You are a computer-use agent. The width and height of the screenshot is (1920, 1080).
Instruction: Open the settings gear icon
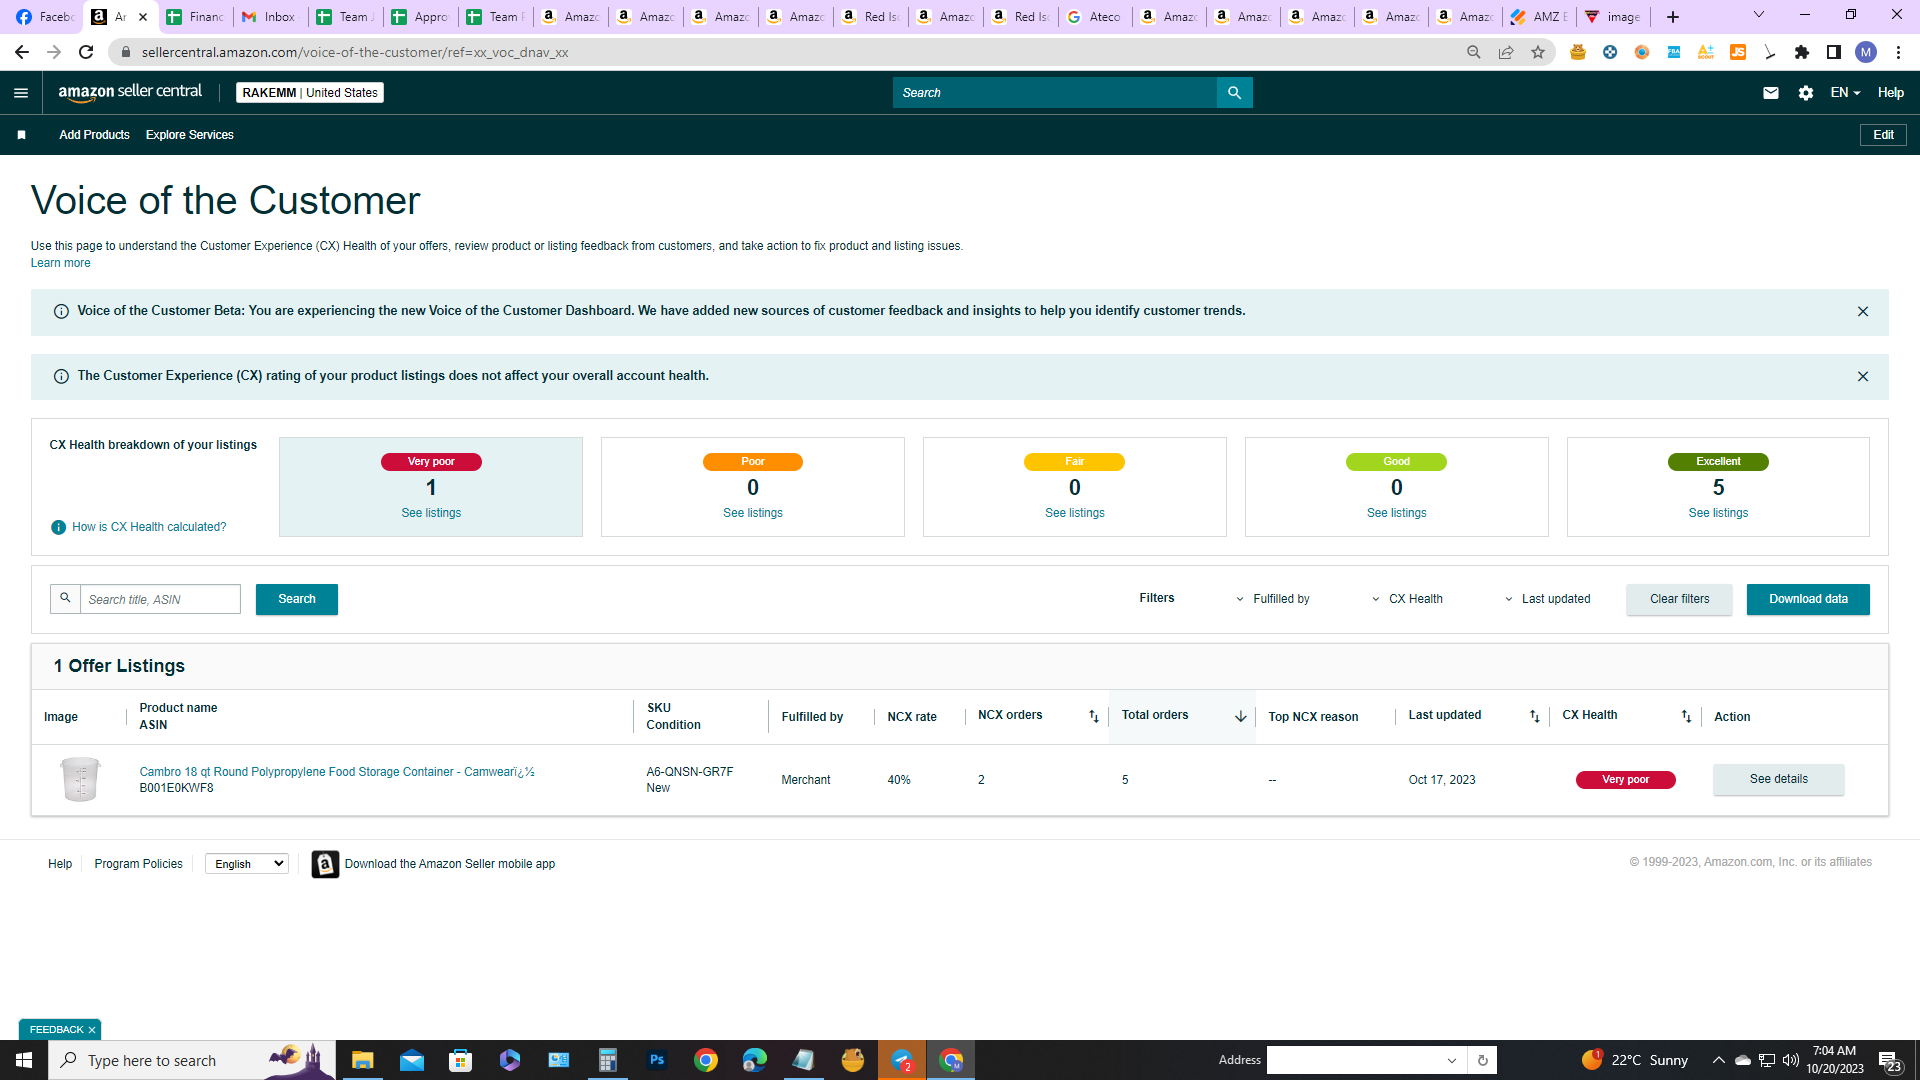coord(1806,93)
